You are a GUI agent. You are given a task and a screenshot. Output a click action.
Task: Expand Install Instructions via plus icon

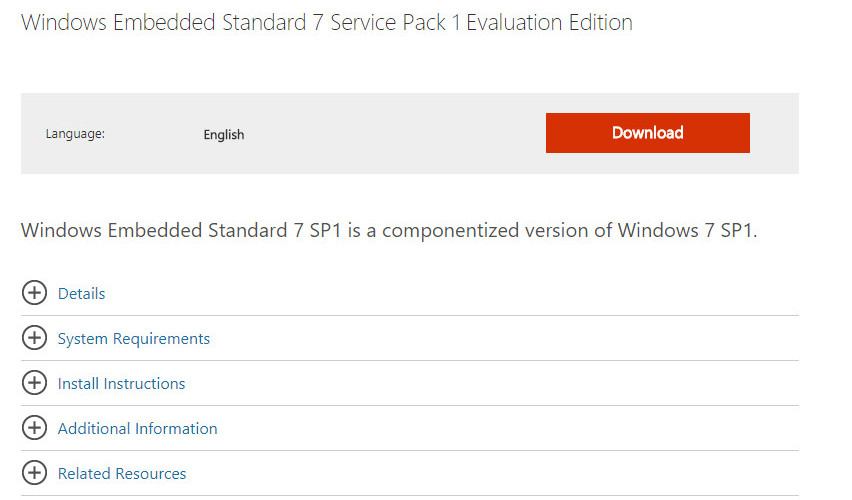[x=34, y=383]
